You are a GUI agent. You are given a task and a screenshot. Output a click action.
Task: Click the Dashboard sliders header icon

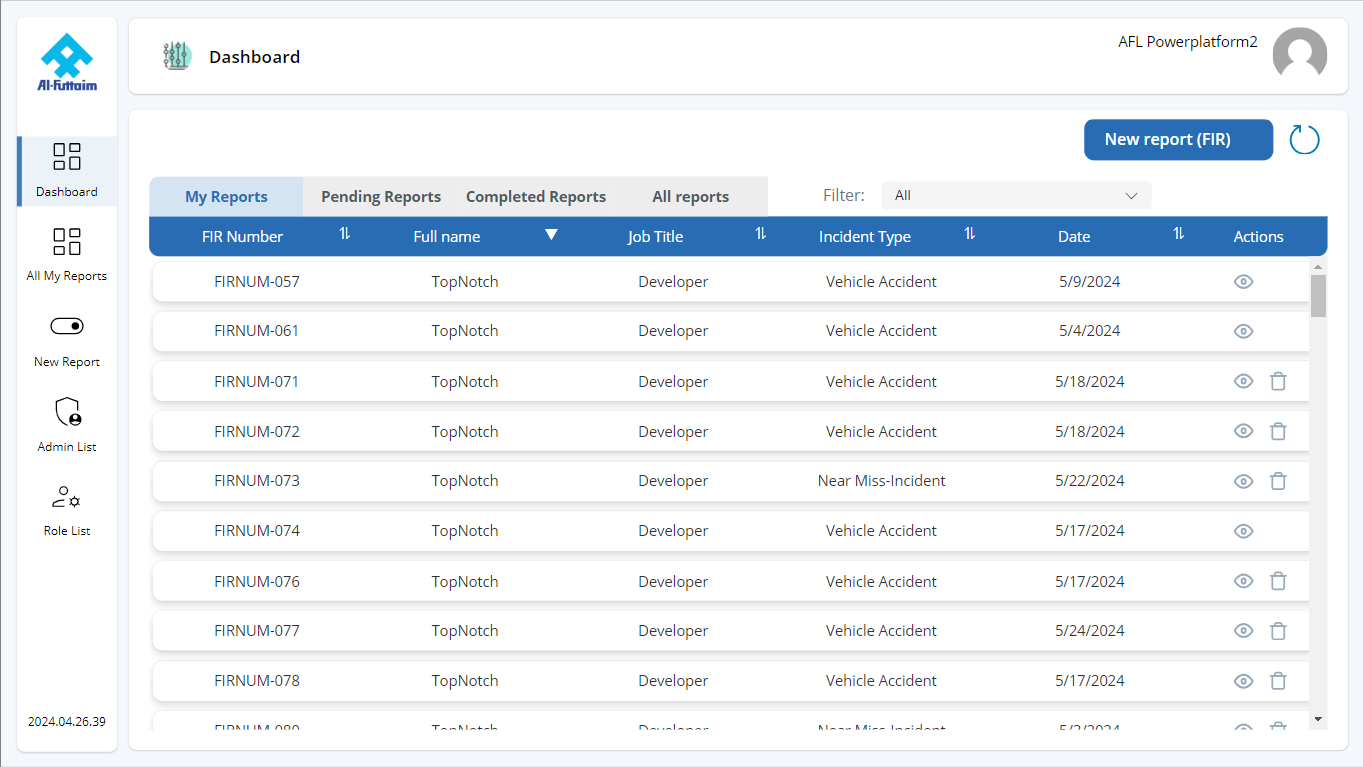click(177, 56)
